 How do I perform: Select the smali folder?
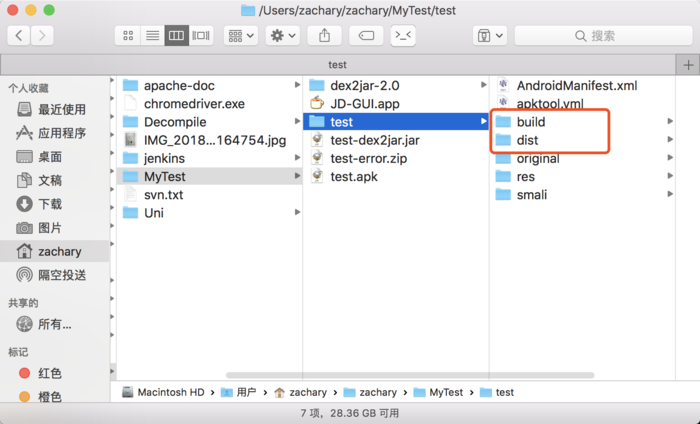pos(583,195)
